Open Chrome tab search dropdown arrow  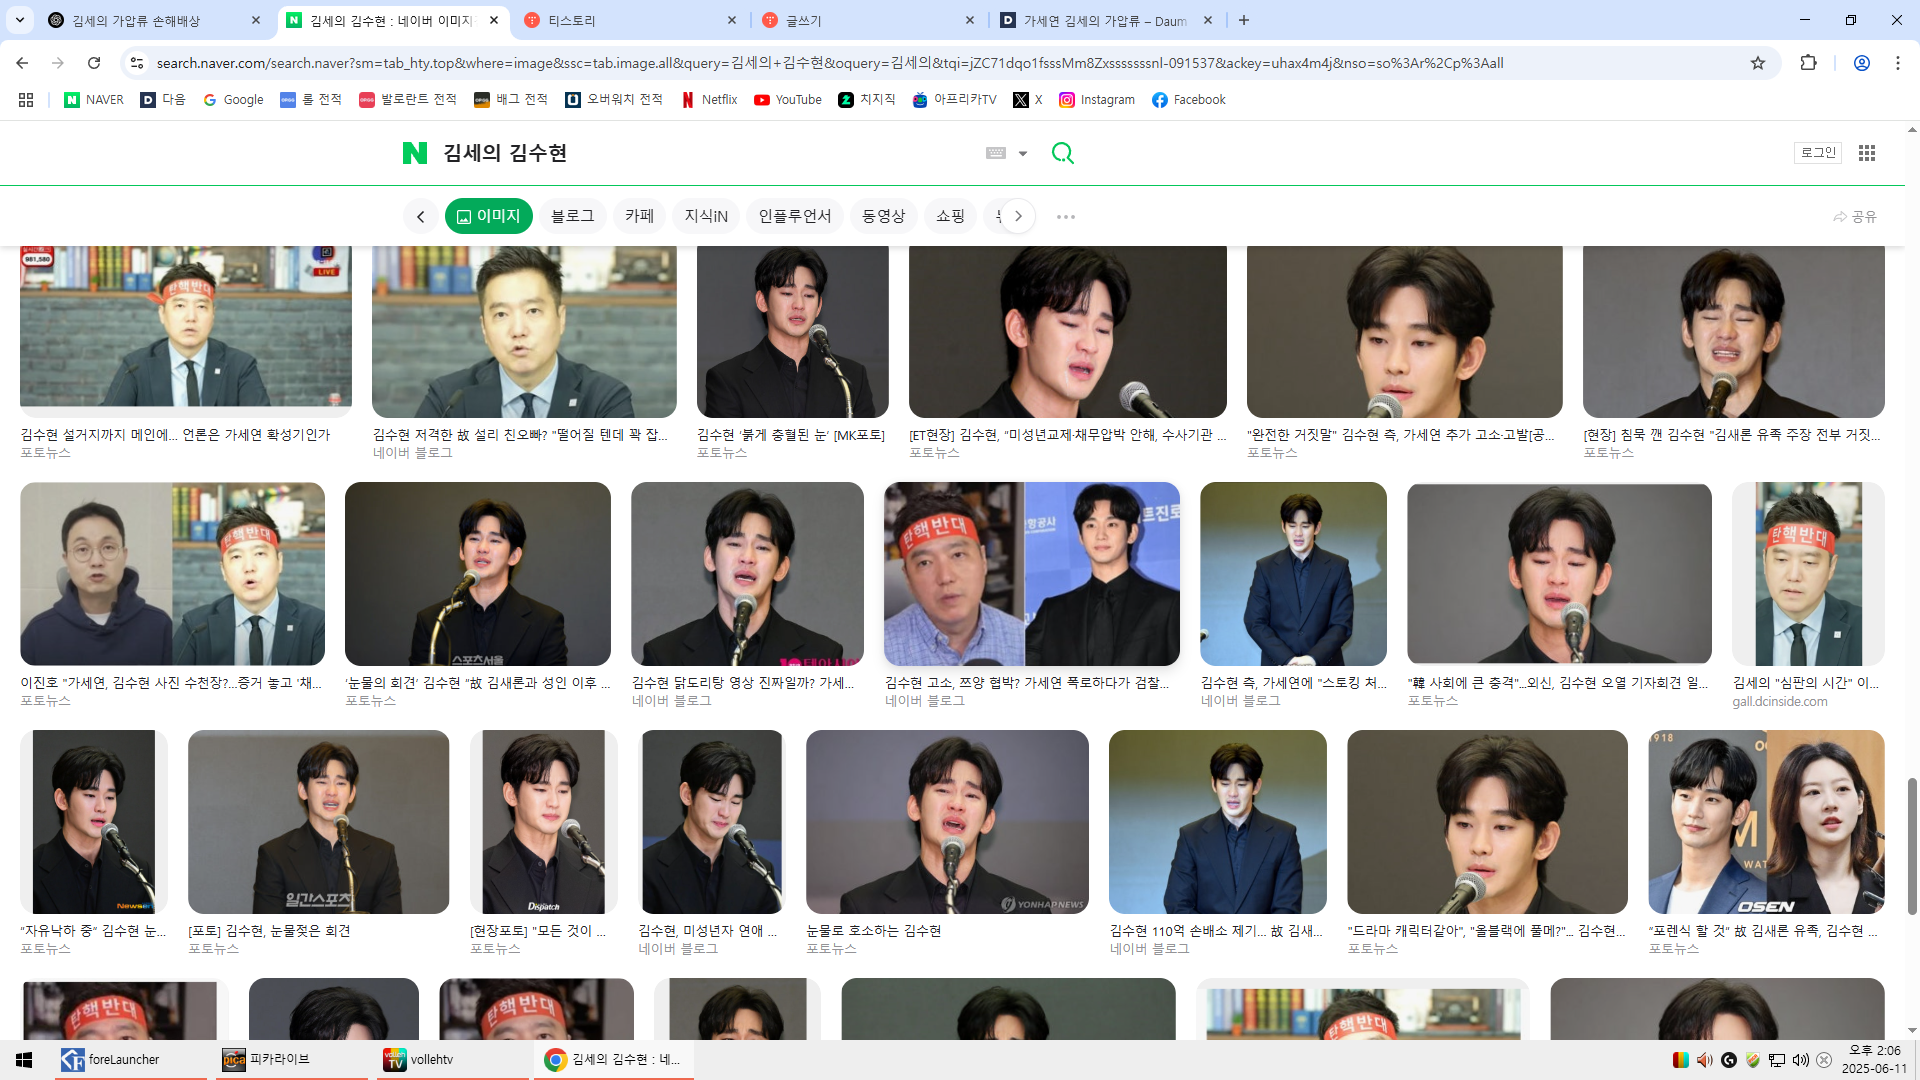tap(20, 20)
